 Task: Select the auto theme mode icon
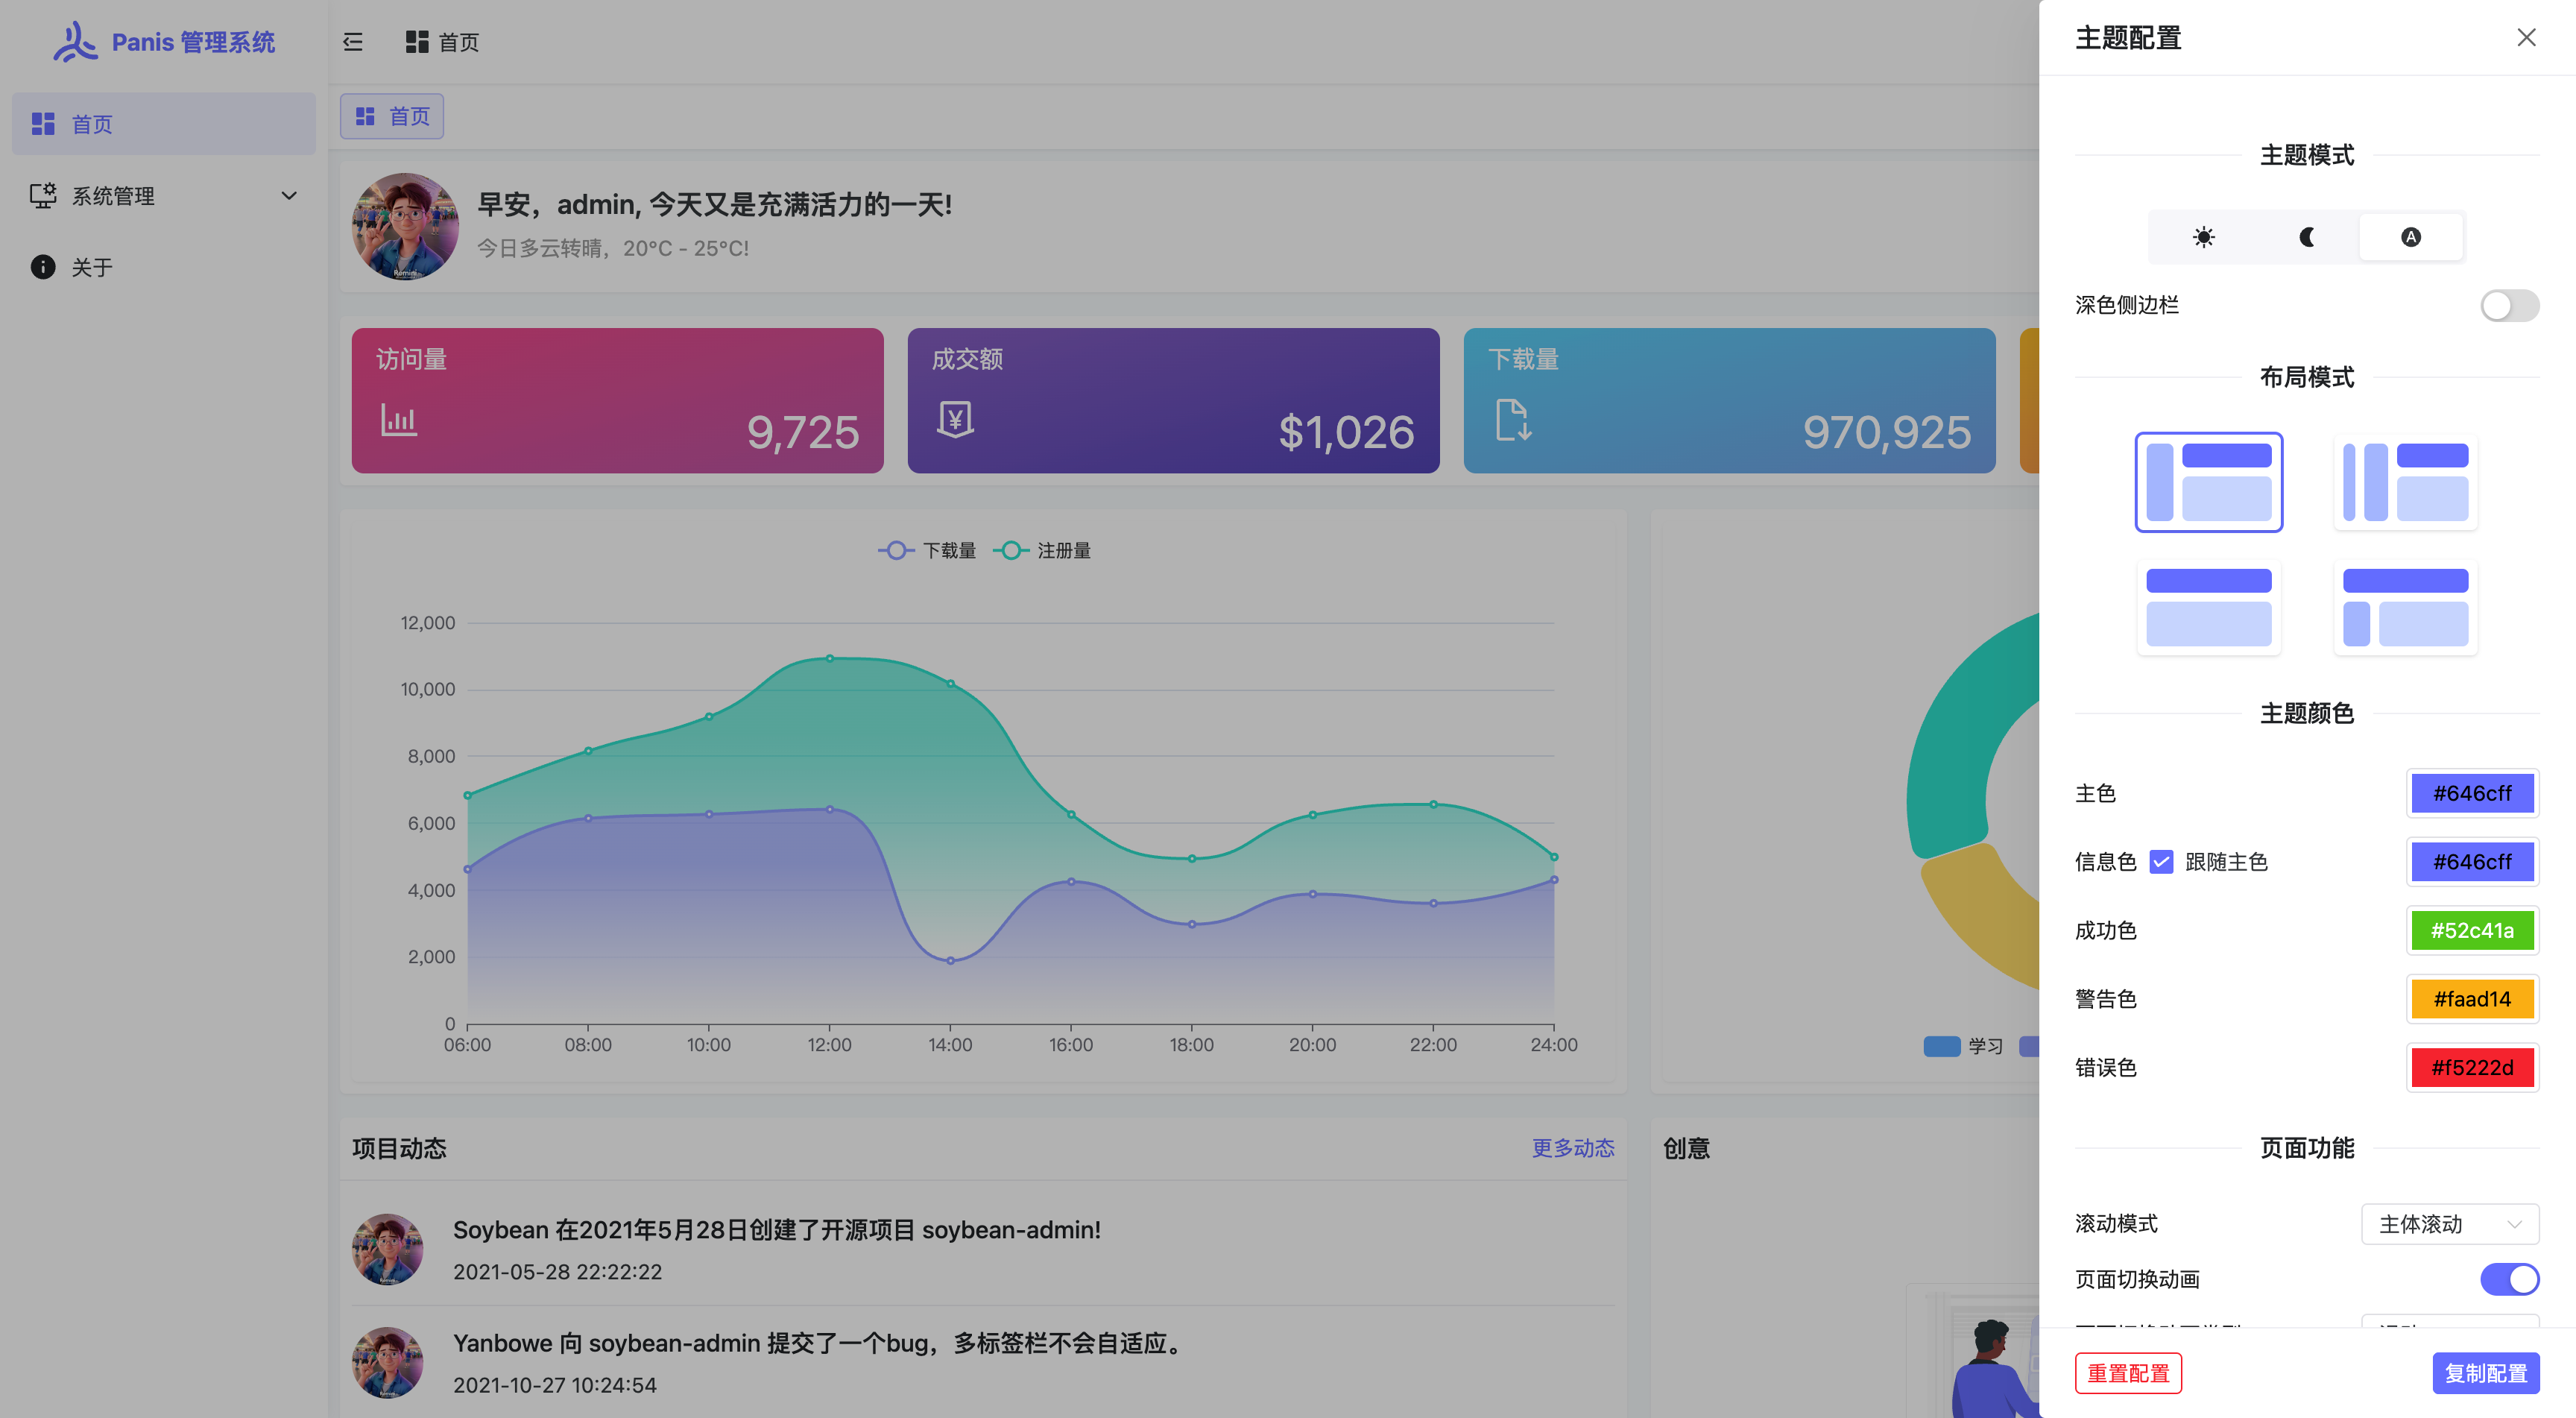[2411, 237]
